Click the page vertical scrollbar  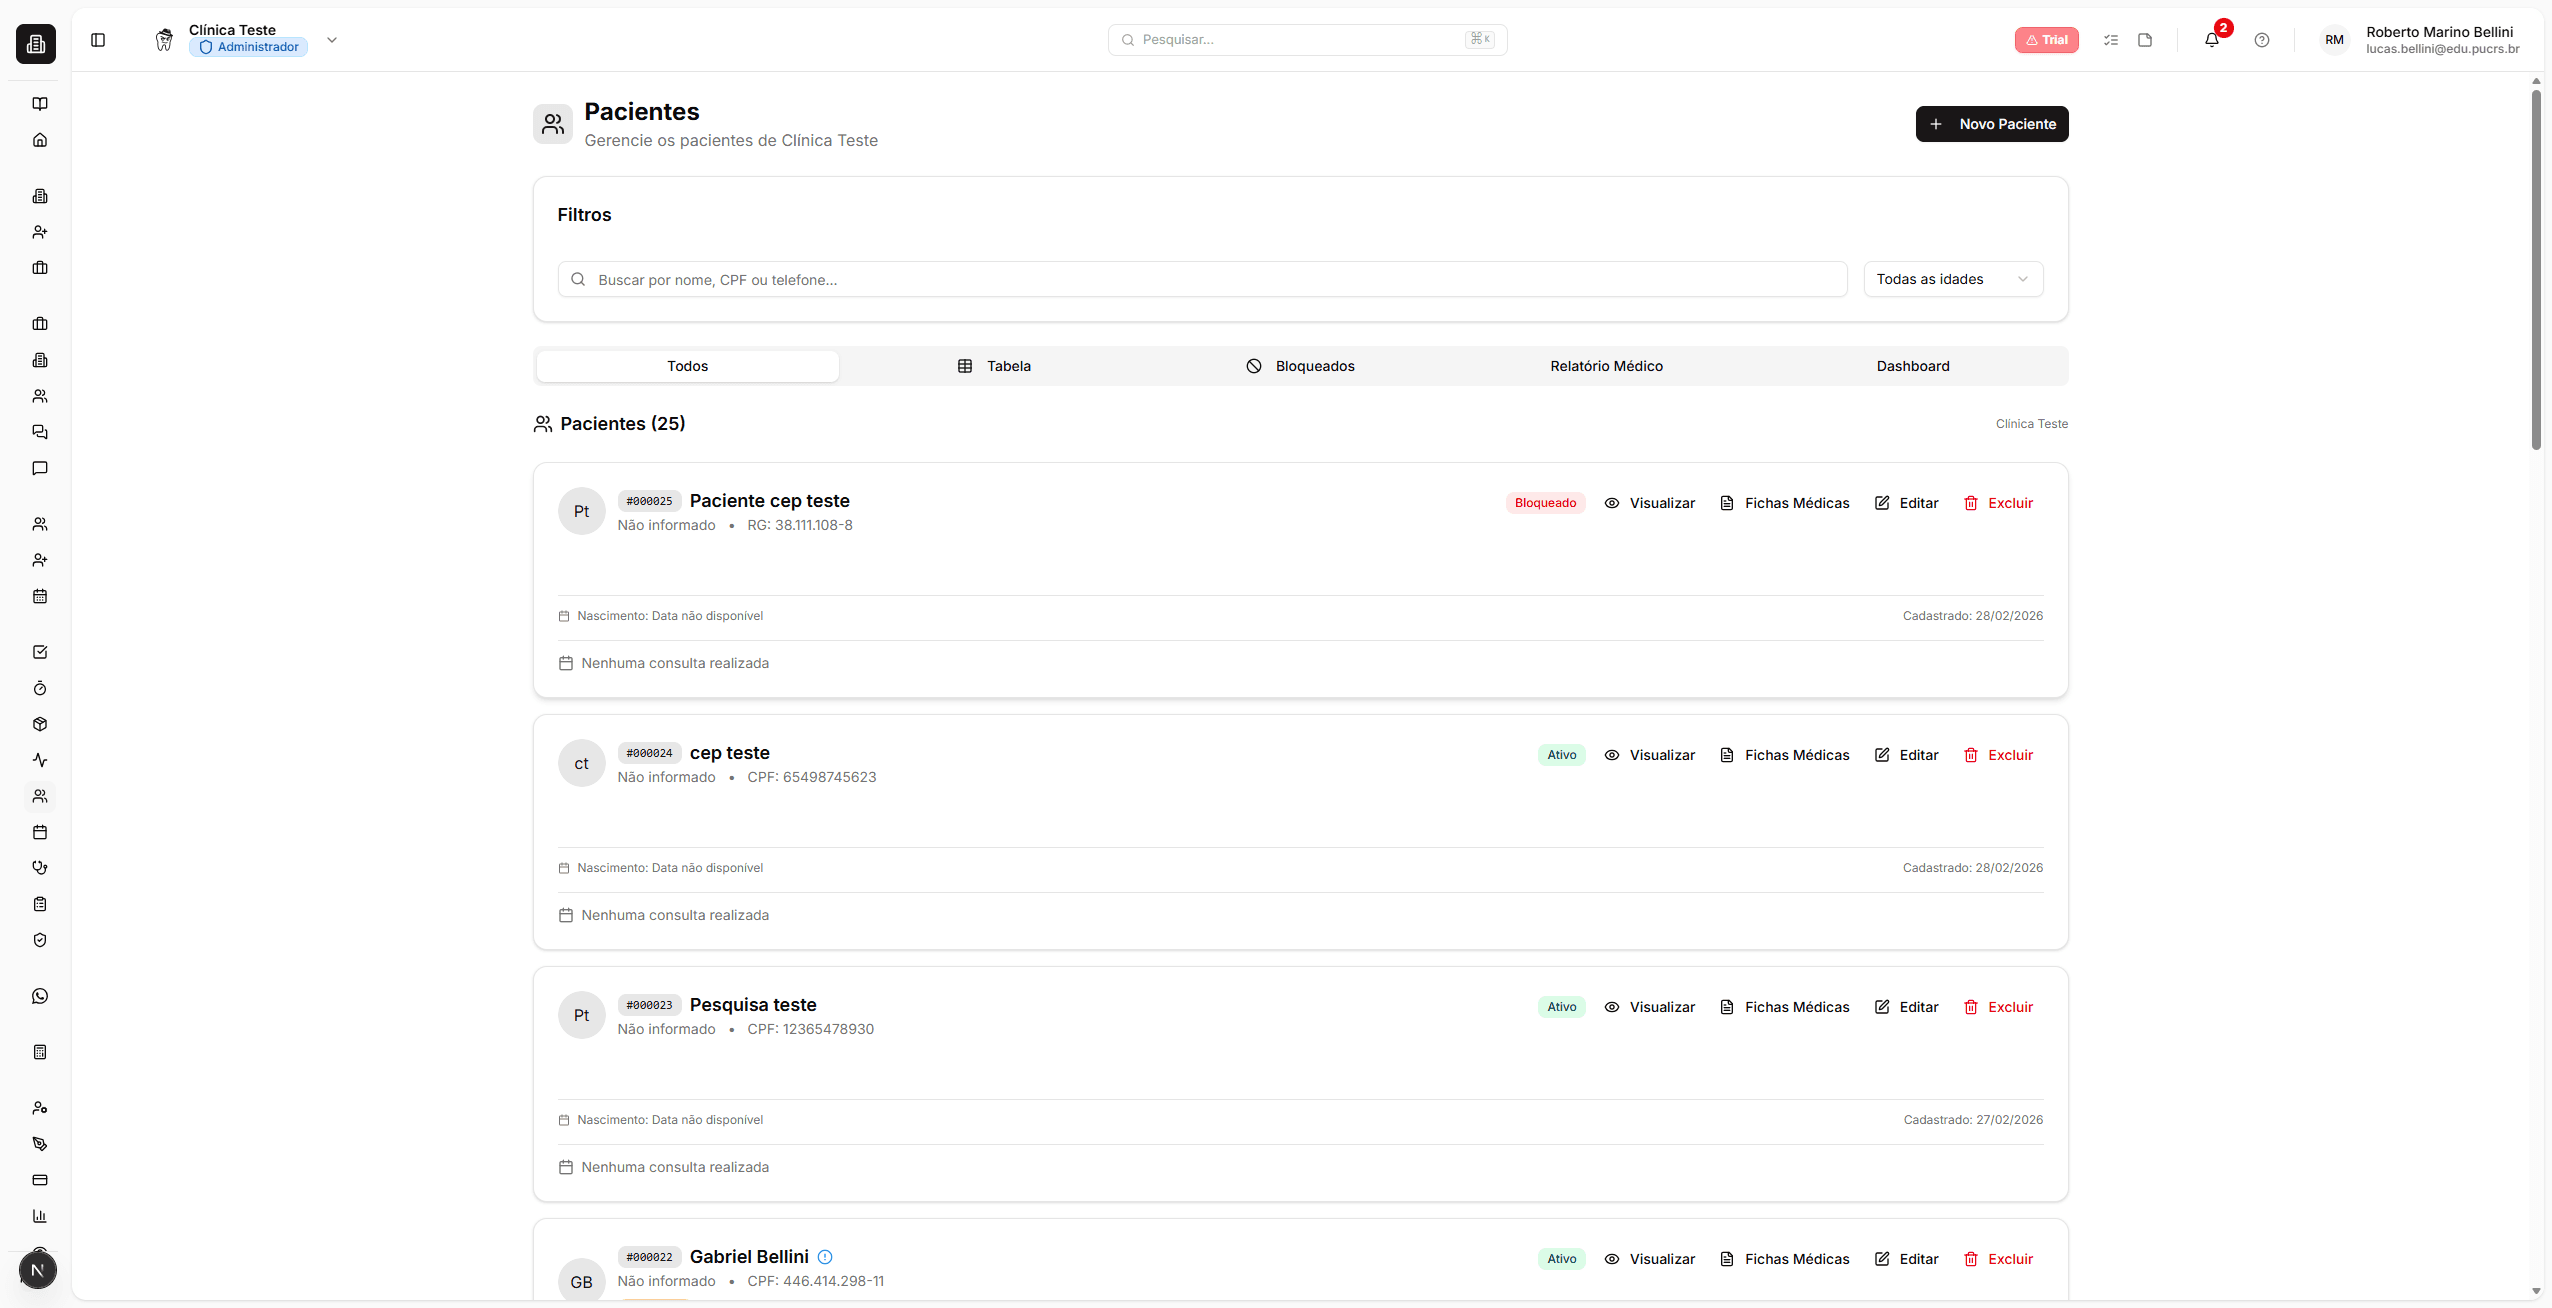[2536, 270]
